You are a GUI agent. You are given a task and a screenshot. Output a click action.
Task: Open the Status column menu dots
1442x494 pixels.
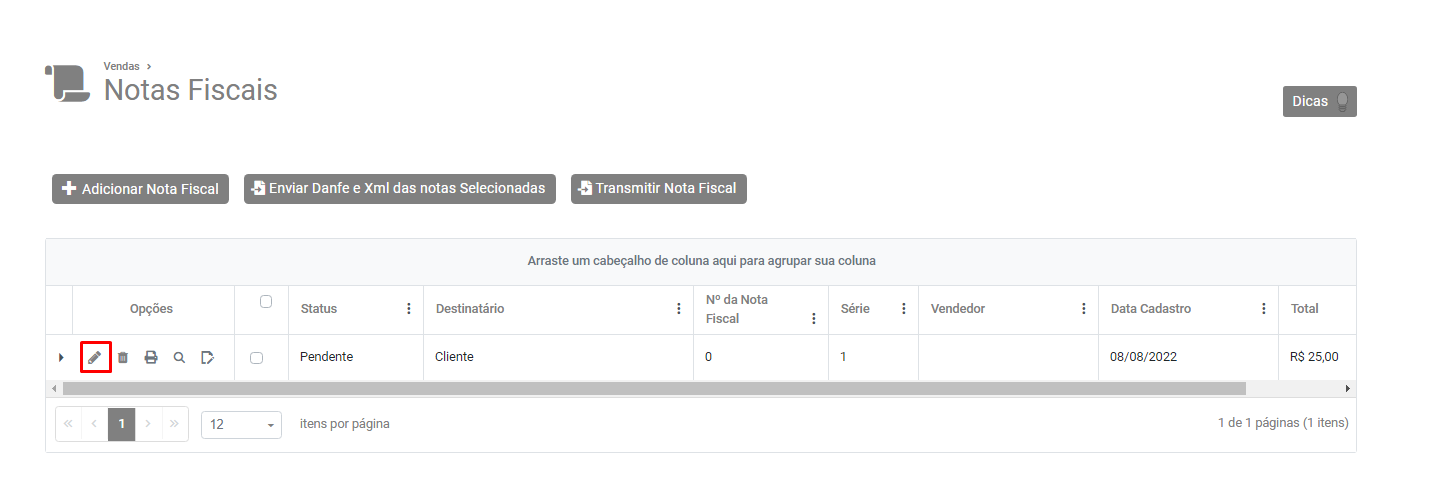(x=408, y=309)
